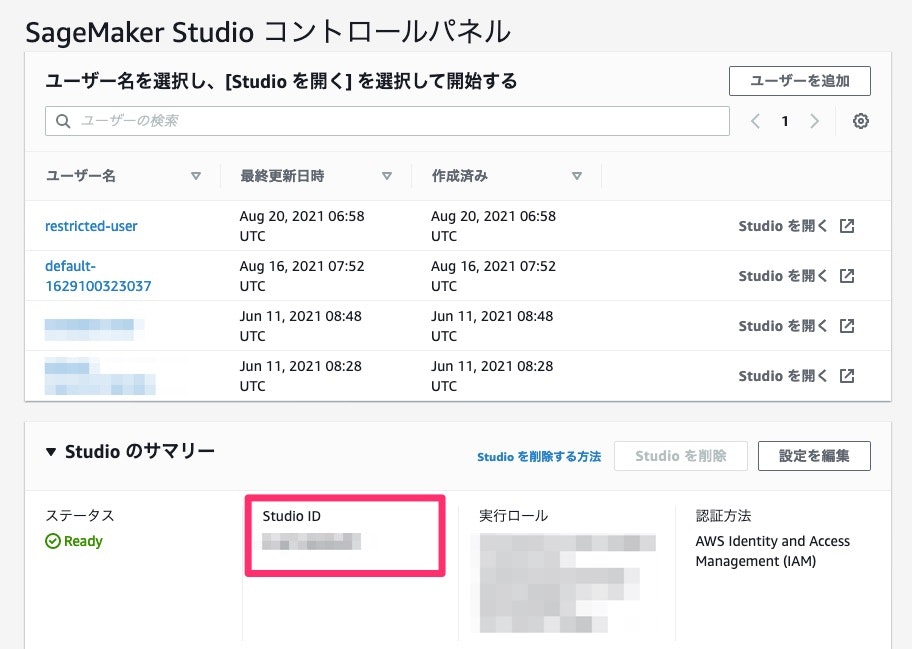The image size is (912, 649).
Task: Open the settings gear beside pagination
Action: coord(860,121)
